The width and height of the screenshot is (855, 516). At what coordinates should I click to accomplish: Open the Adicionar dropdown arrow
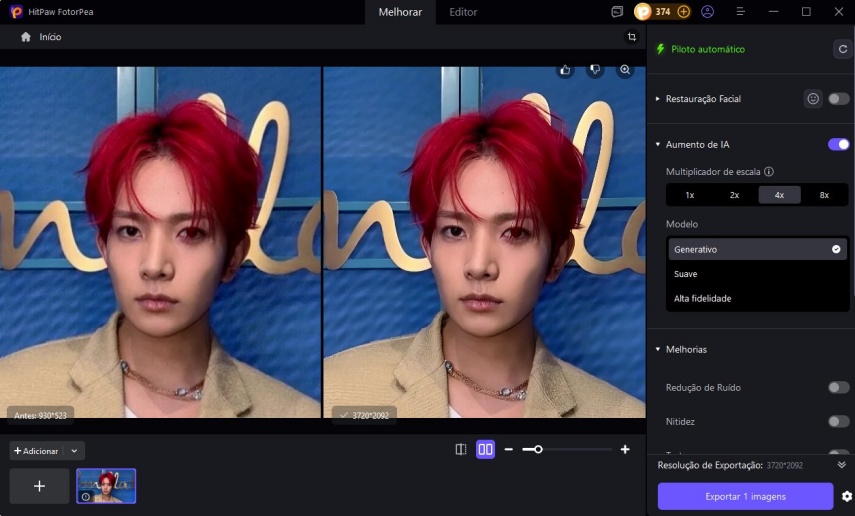click(x=74, y=451)
